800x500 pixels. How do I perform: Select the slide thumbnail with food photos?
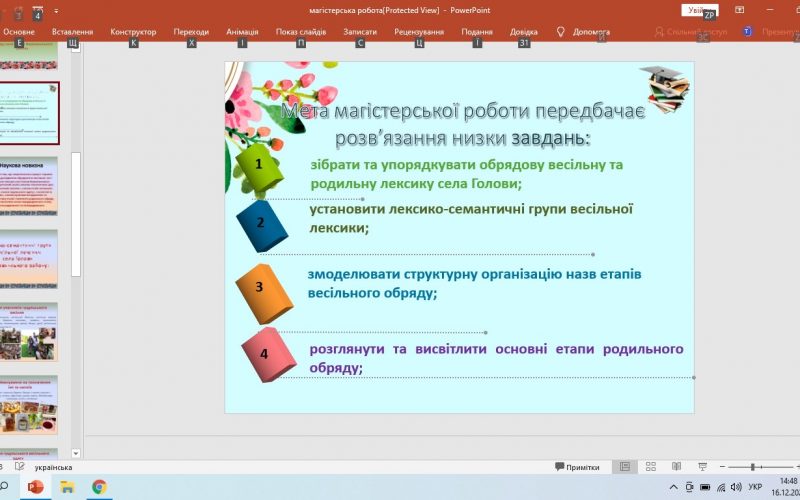tap(29, 405)
